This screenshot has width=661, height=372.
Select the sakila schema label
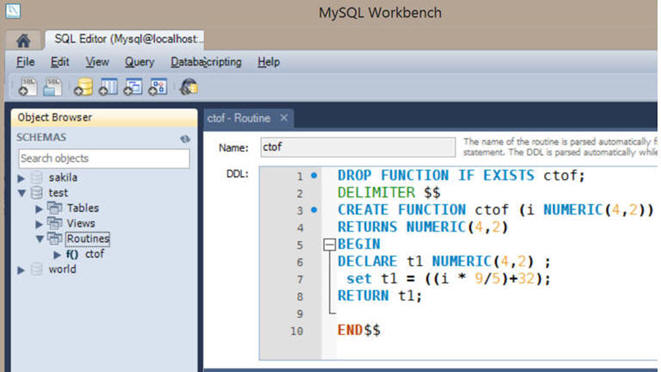(x=63, y=178)
